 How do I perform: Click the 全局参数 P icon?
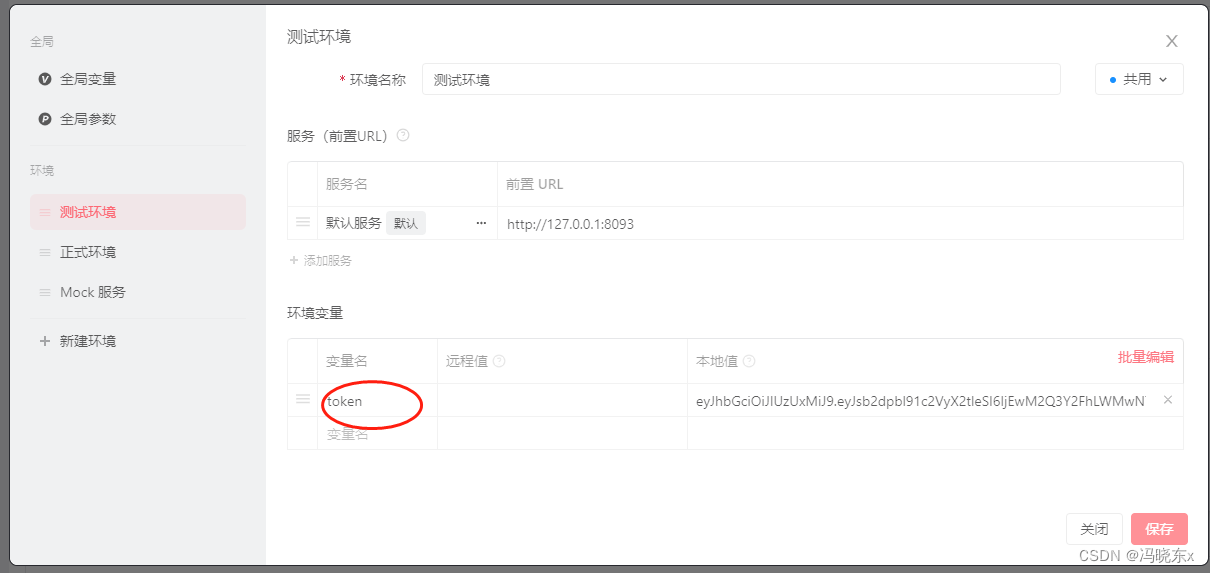coord(44,119)
